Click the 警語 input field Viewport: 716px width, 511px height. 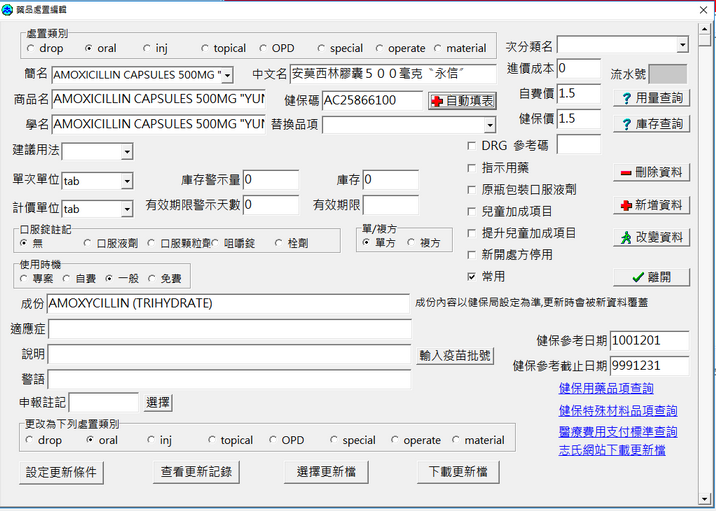coord(229,379)
